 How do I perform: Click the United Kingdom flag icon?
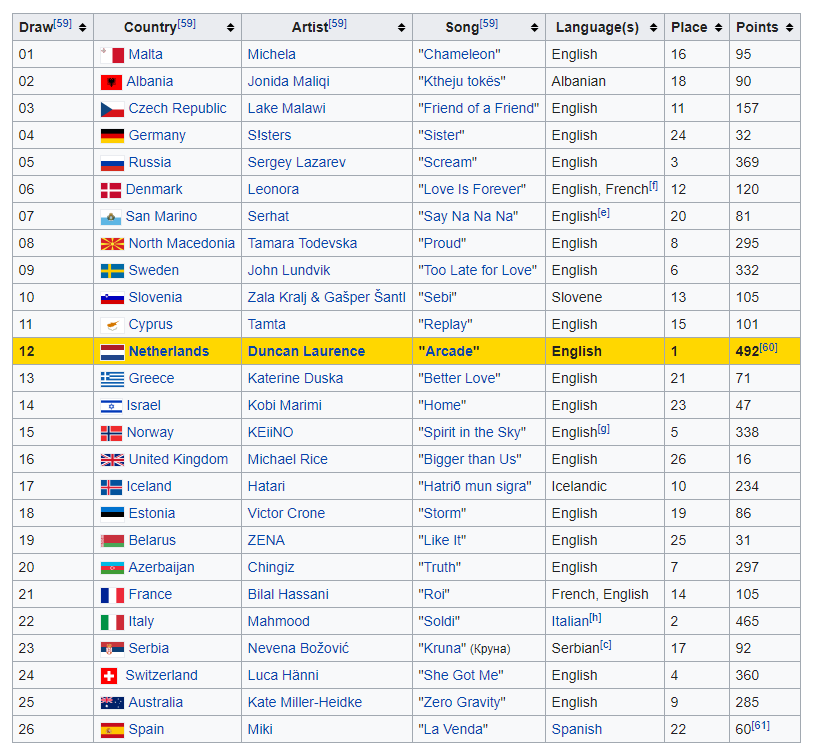(112, 459)
